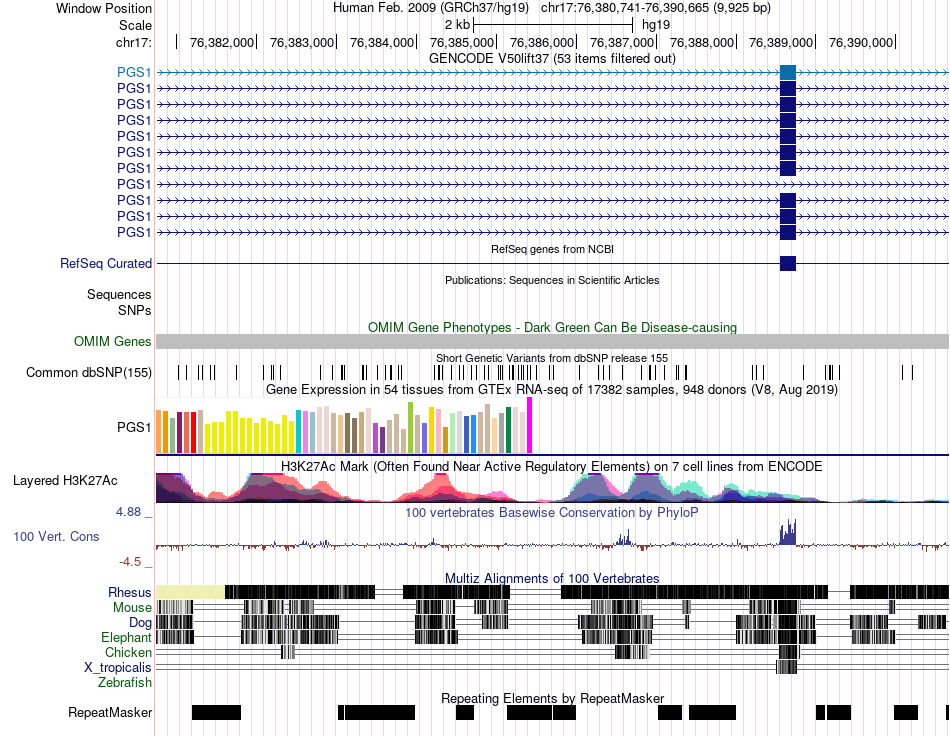The image size is (950, 736).
Task: Click the magenta bar in GTEx PGS1 chart
Action: tap(530, 425)
